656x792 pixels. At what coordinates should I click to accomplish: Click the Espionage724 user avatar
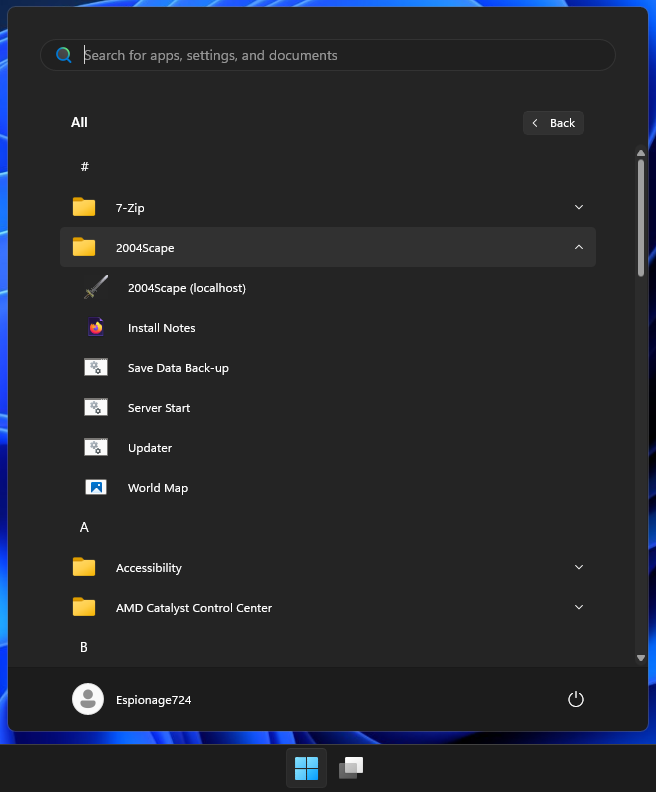click(x=88, y=700)
